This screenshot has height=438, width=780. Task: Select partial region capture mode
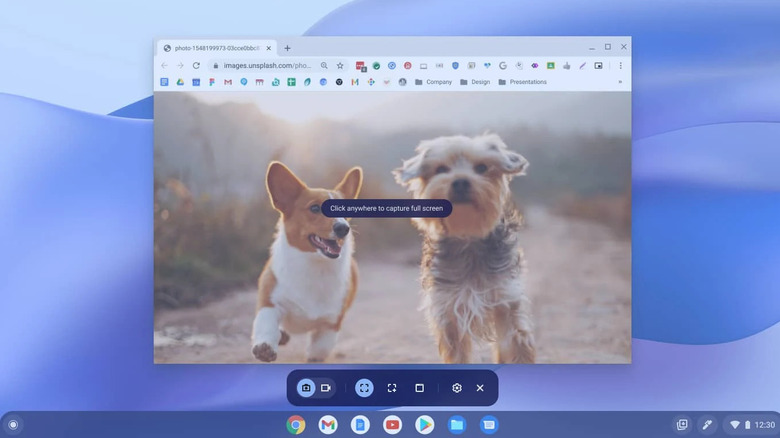point(392,388)
